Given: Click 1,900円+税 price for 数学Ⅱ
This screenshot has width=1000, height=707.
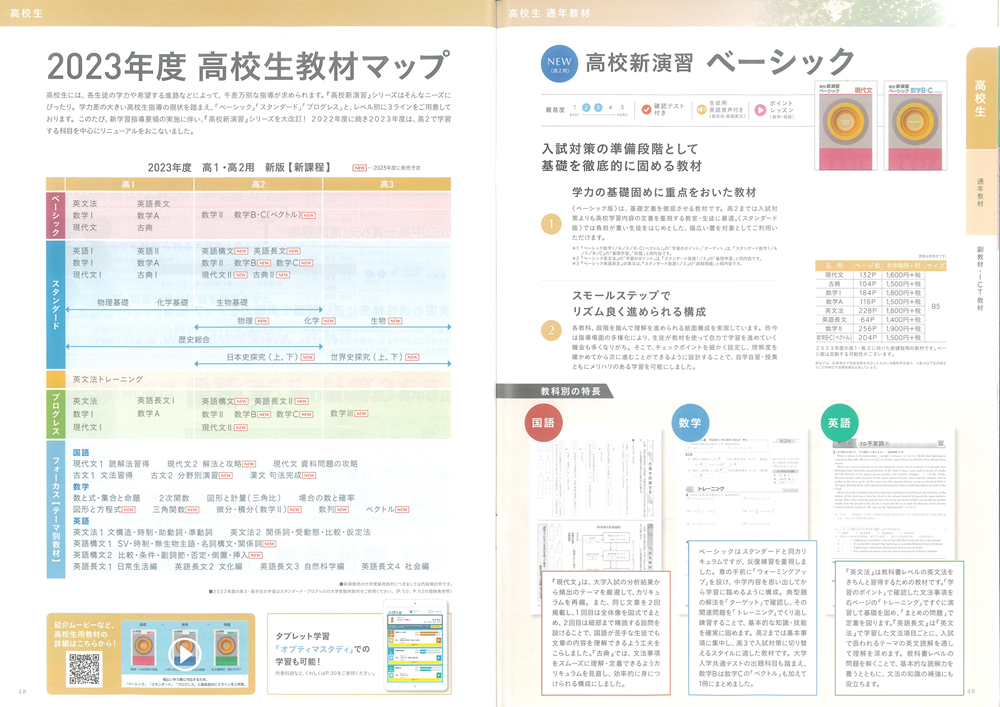Looking at the screenshot, I should [903, 328].
